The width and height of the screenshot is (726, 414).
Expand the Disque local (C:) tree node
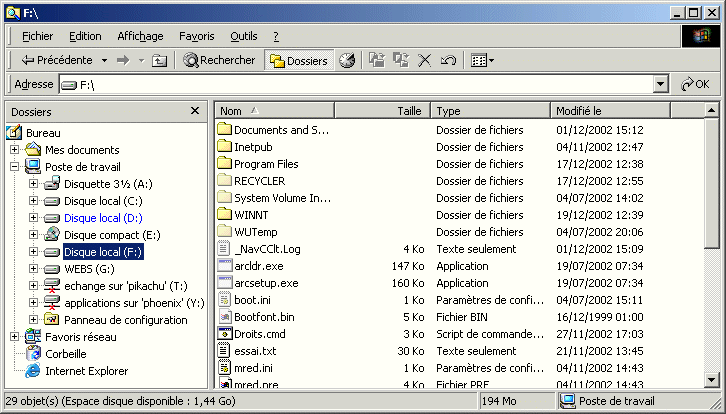click(34, 201)
